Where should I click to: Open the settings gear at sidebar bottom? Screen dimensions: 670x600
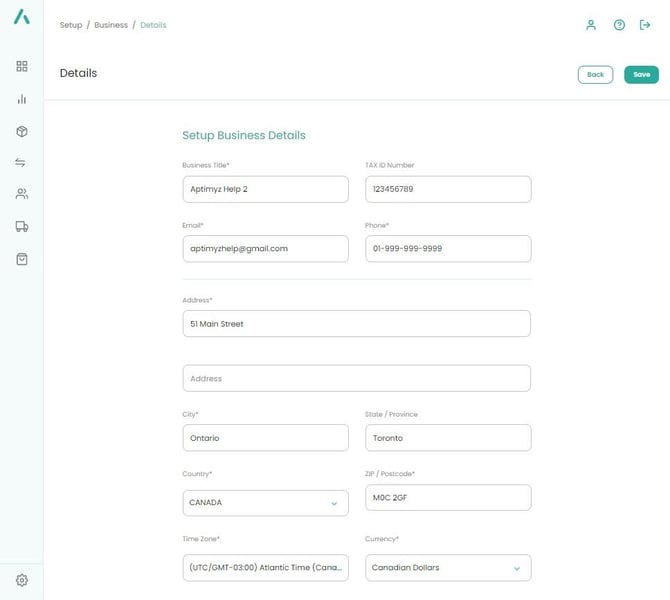pyautogui.click(x=21, y=580)
